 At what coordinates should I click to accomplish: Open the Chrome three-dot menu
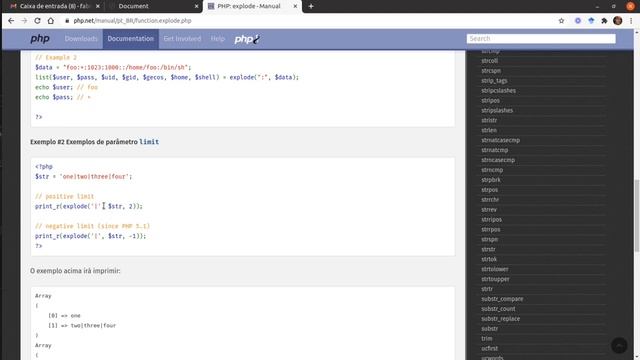coord(631,21)
